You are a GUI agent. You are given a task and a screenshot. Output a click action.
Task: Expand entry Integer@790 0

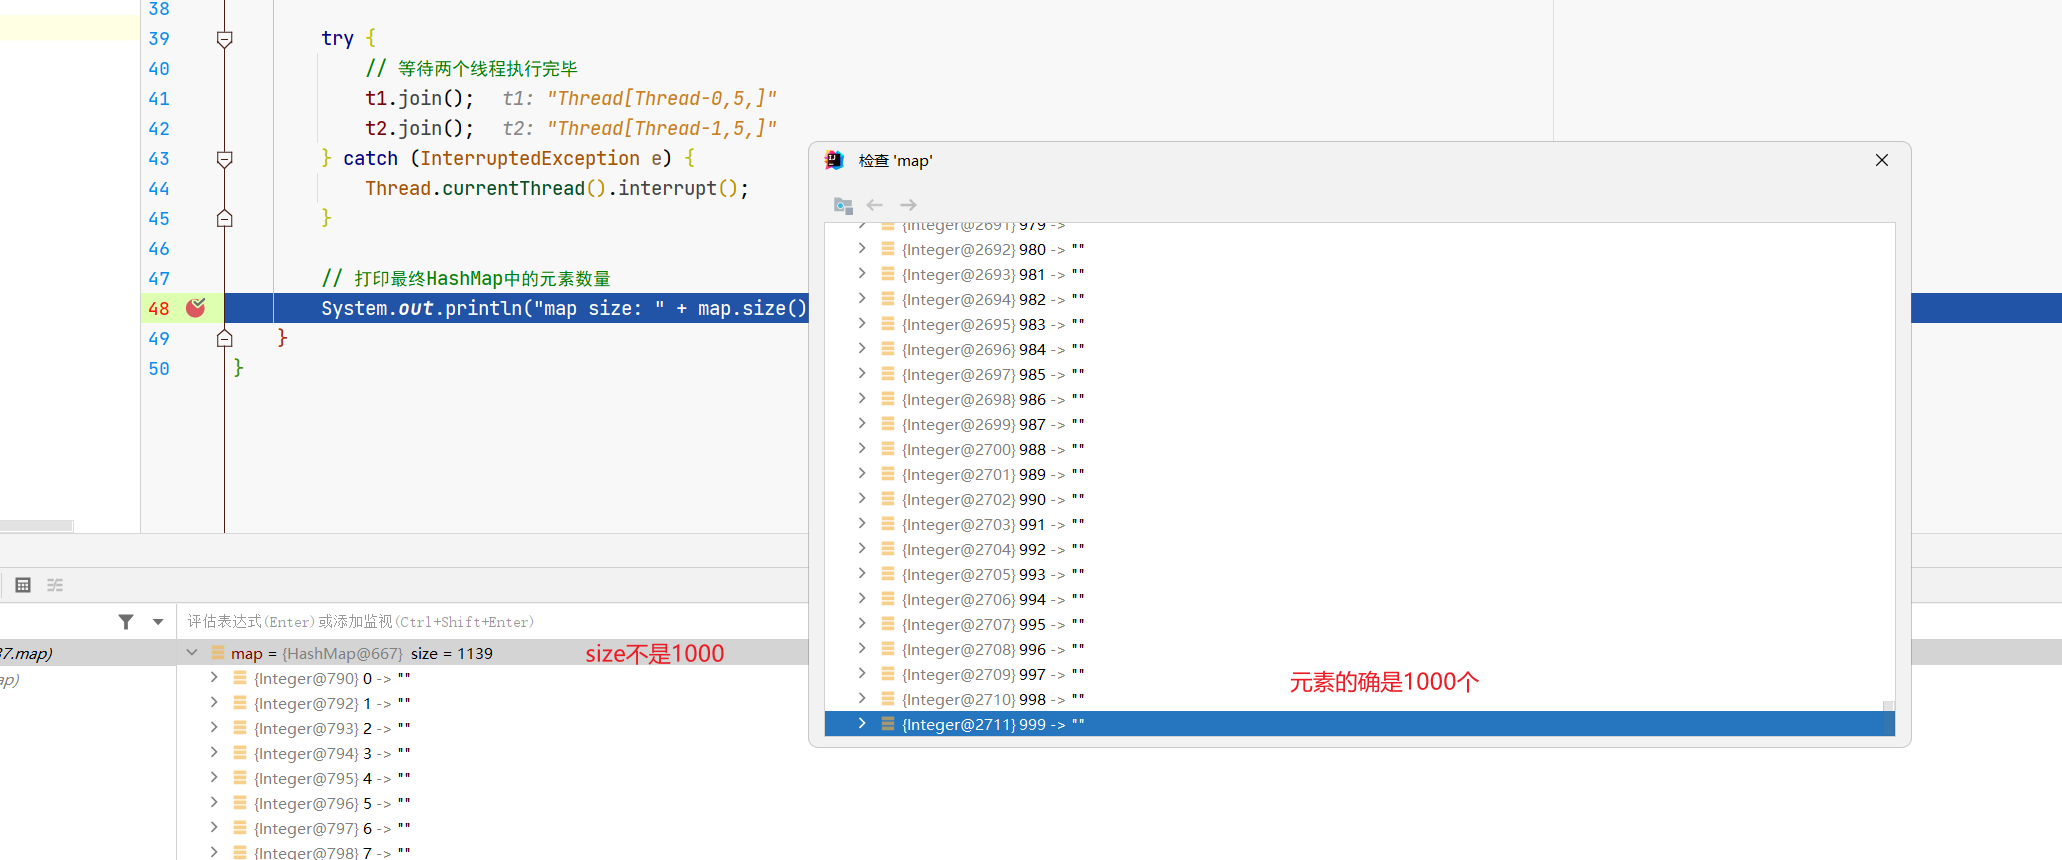click(214, 678)
